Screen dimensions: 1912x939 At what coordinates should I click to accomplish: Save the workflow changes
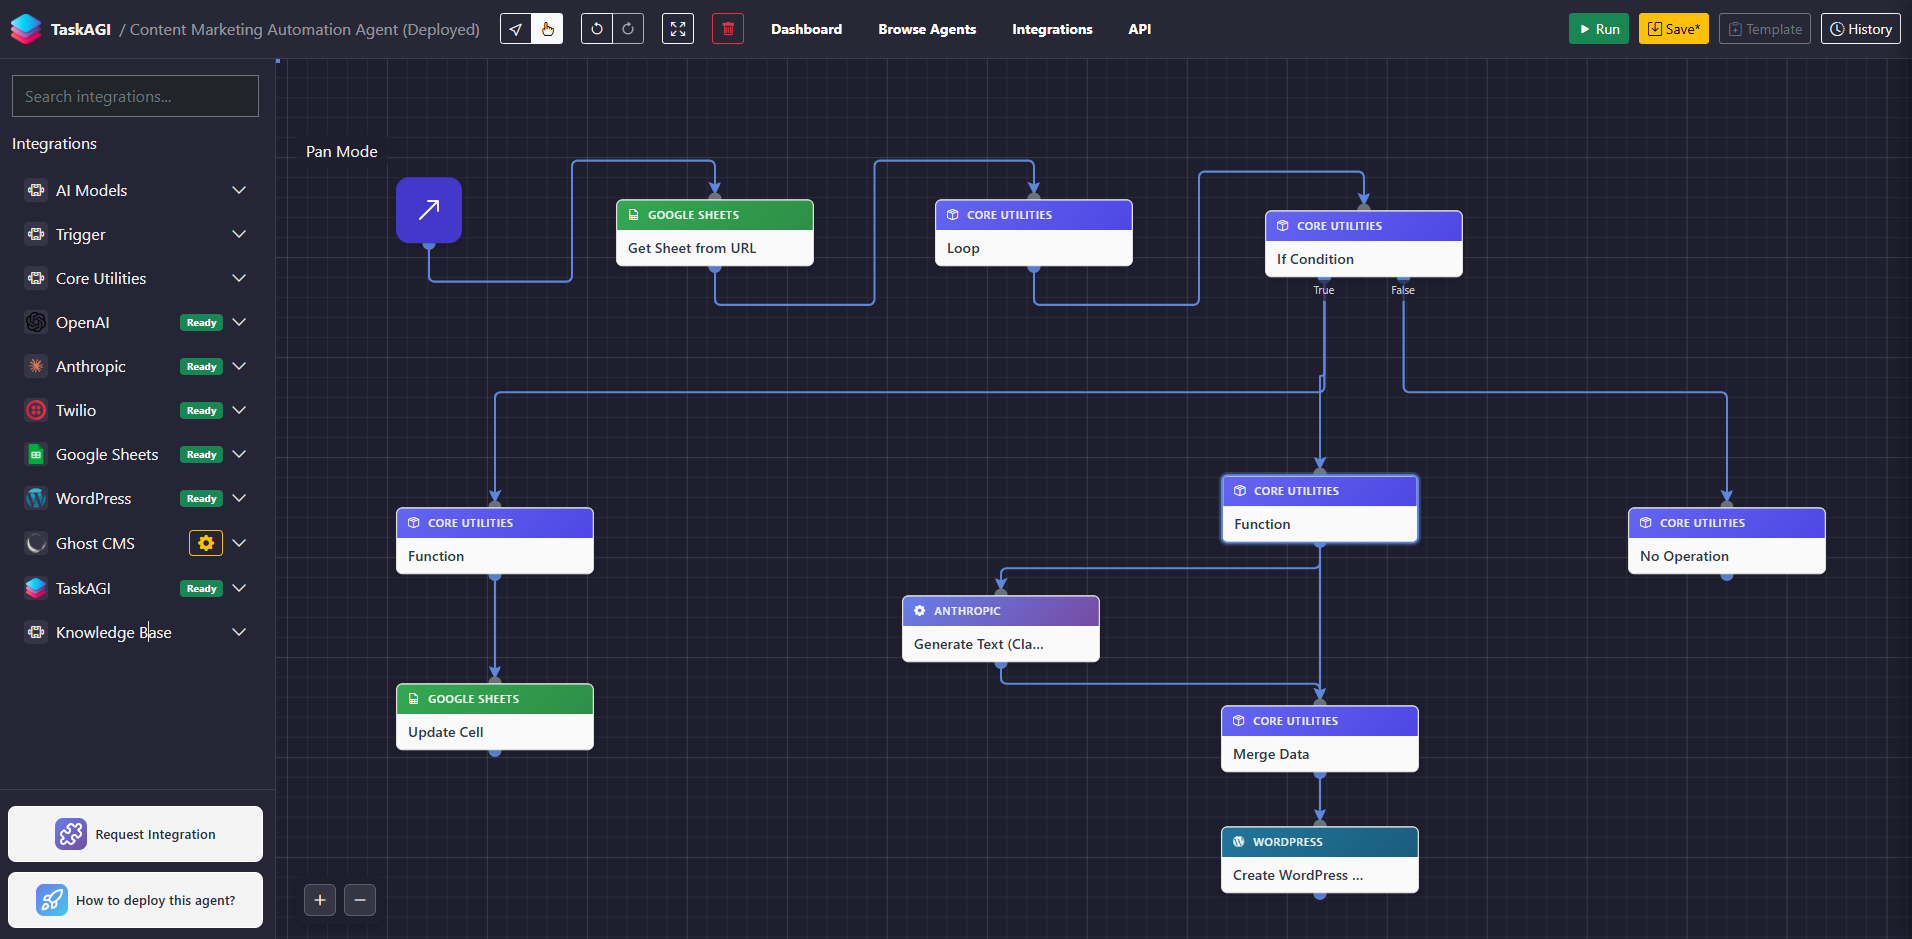coord(1674,29)
